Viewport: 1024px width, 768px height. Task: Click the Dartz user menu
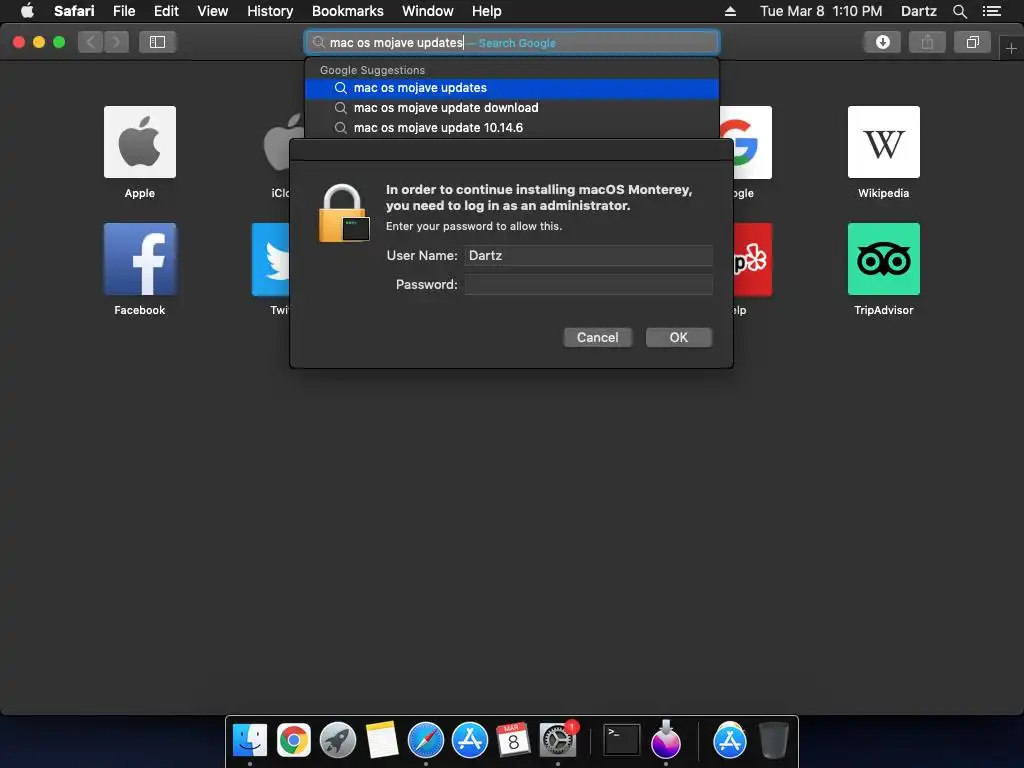(x=918, y=11)
